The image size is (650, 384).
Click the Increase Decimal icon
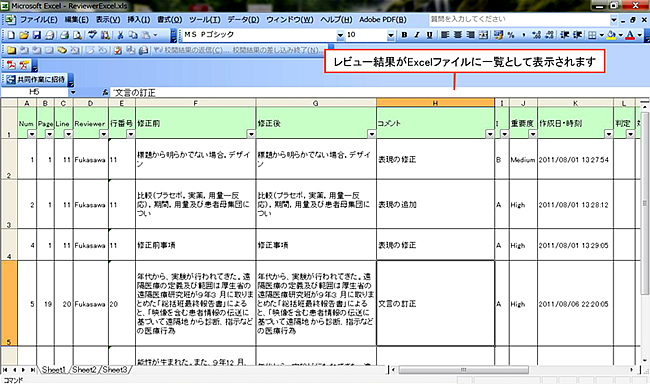(x=536, y=35)
